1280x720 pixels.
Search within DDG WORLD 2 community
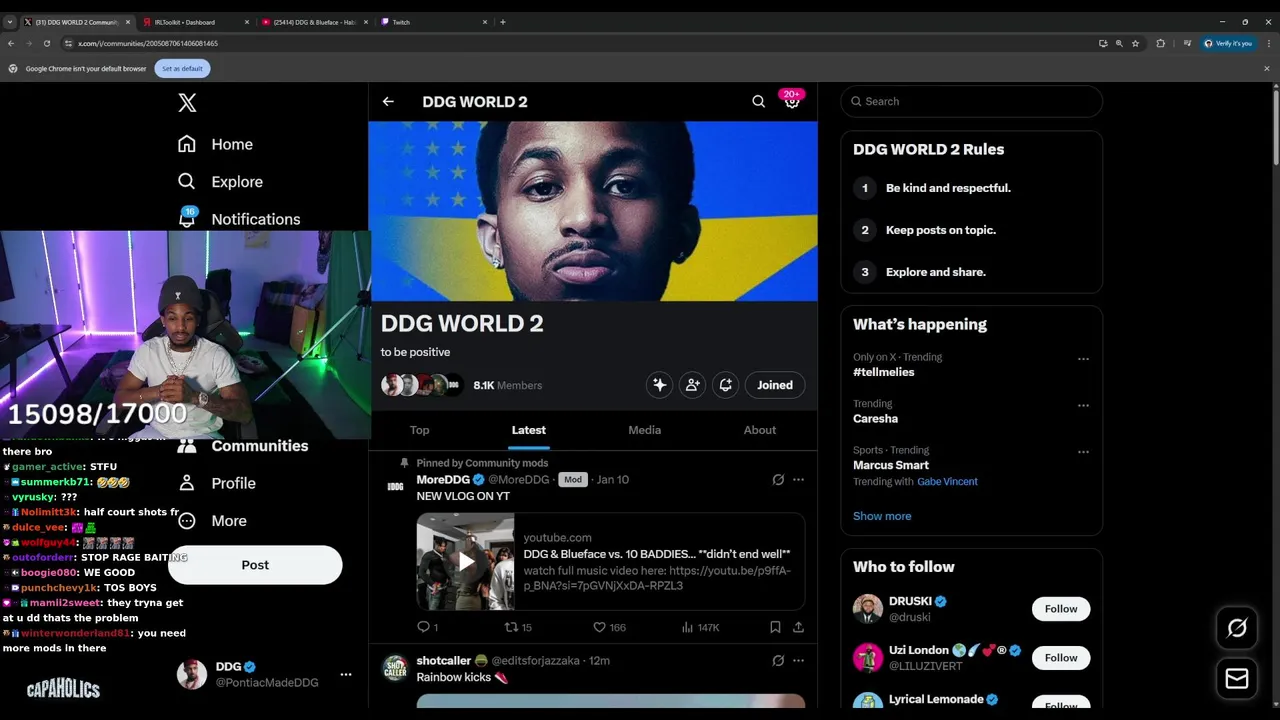pos(759,101)
